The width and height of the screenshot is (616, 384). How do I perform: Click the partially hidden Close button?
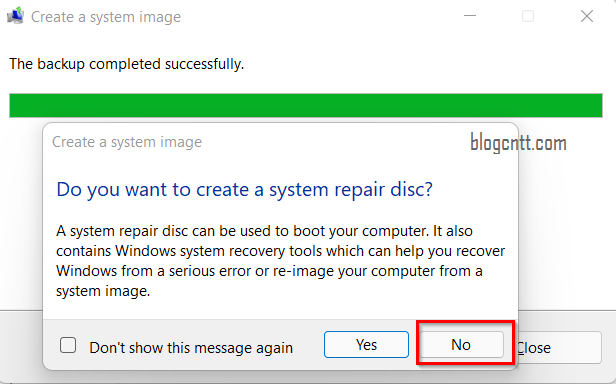[x=560, y=347]
